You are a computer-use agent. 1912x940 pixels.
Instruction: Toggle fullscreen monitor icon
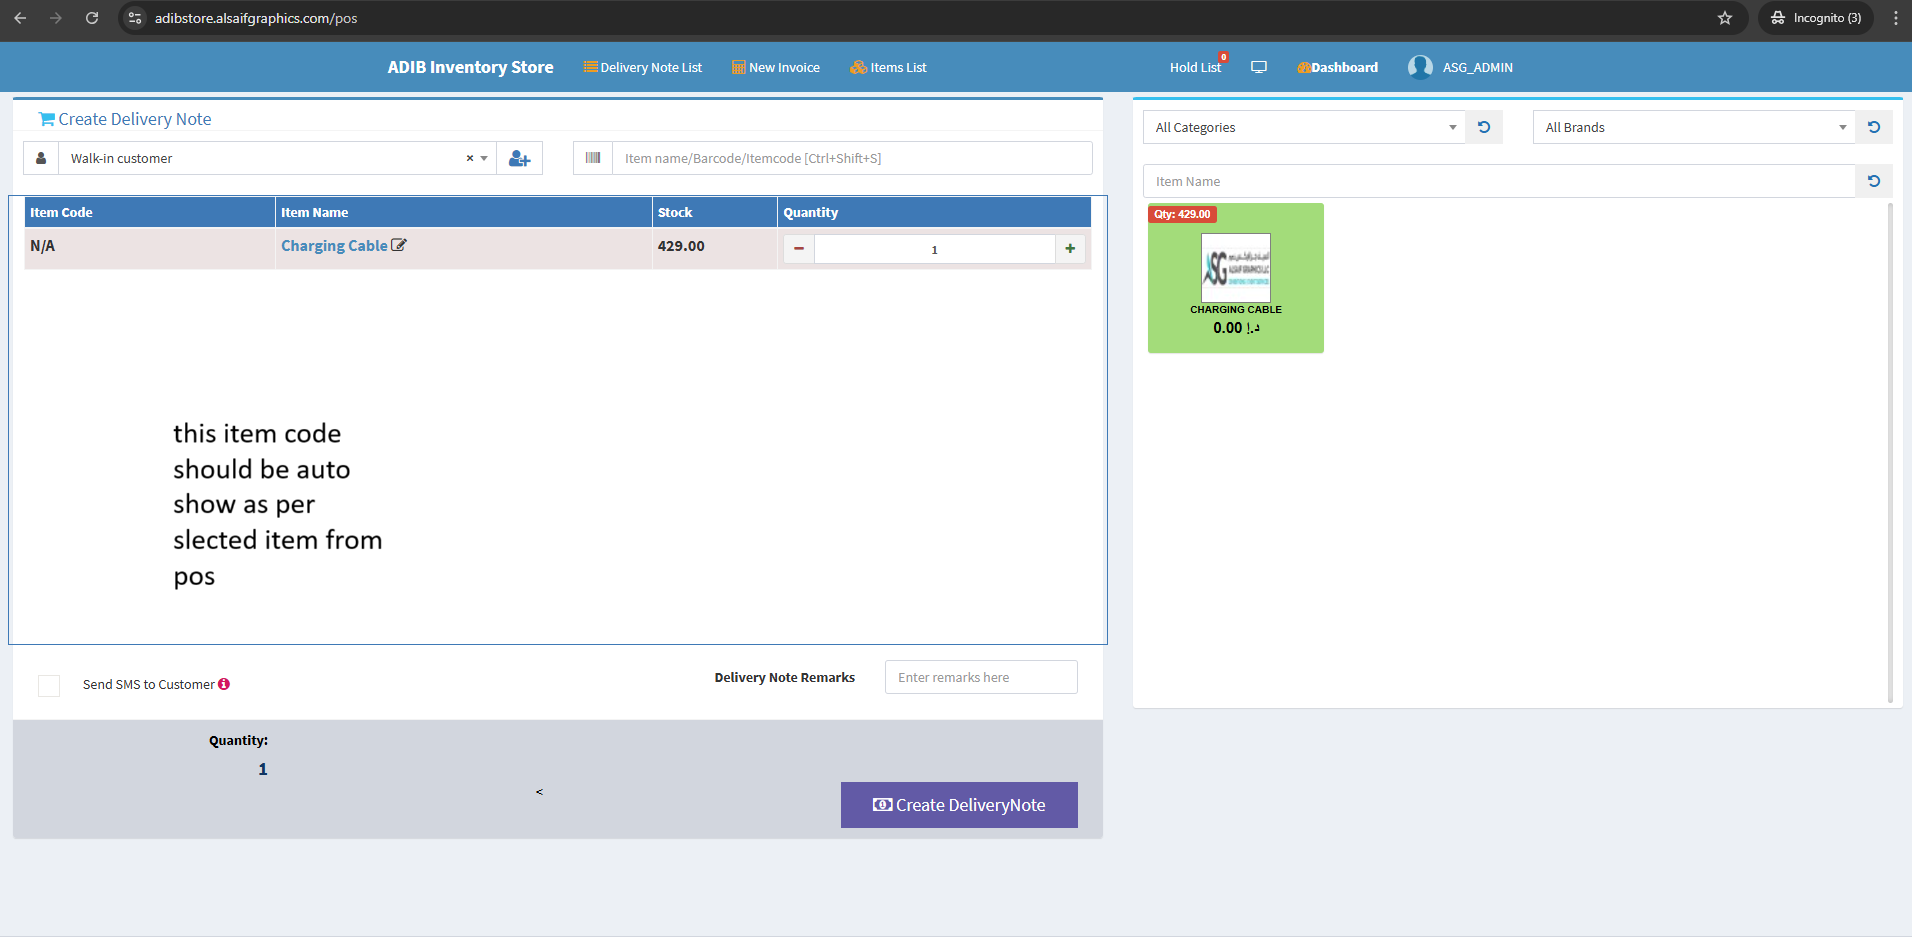click(1259, 67)
